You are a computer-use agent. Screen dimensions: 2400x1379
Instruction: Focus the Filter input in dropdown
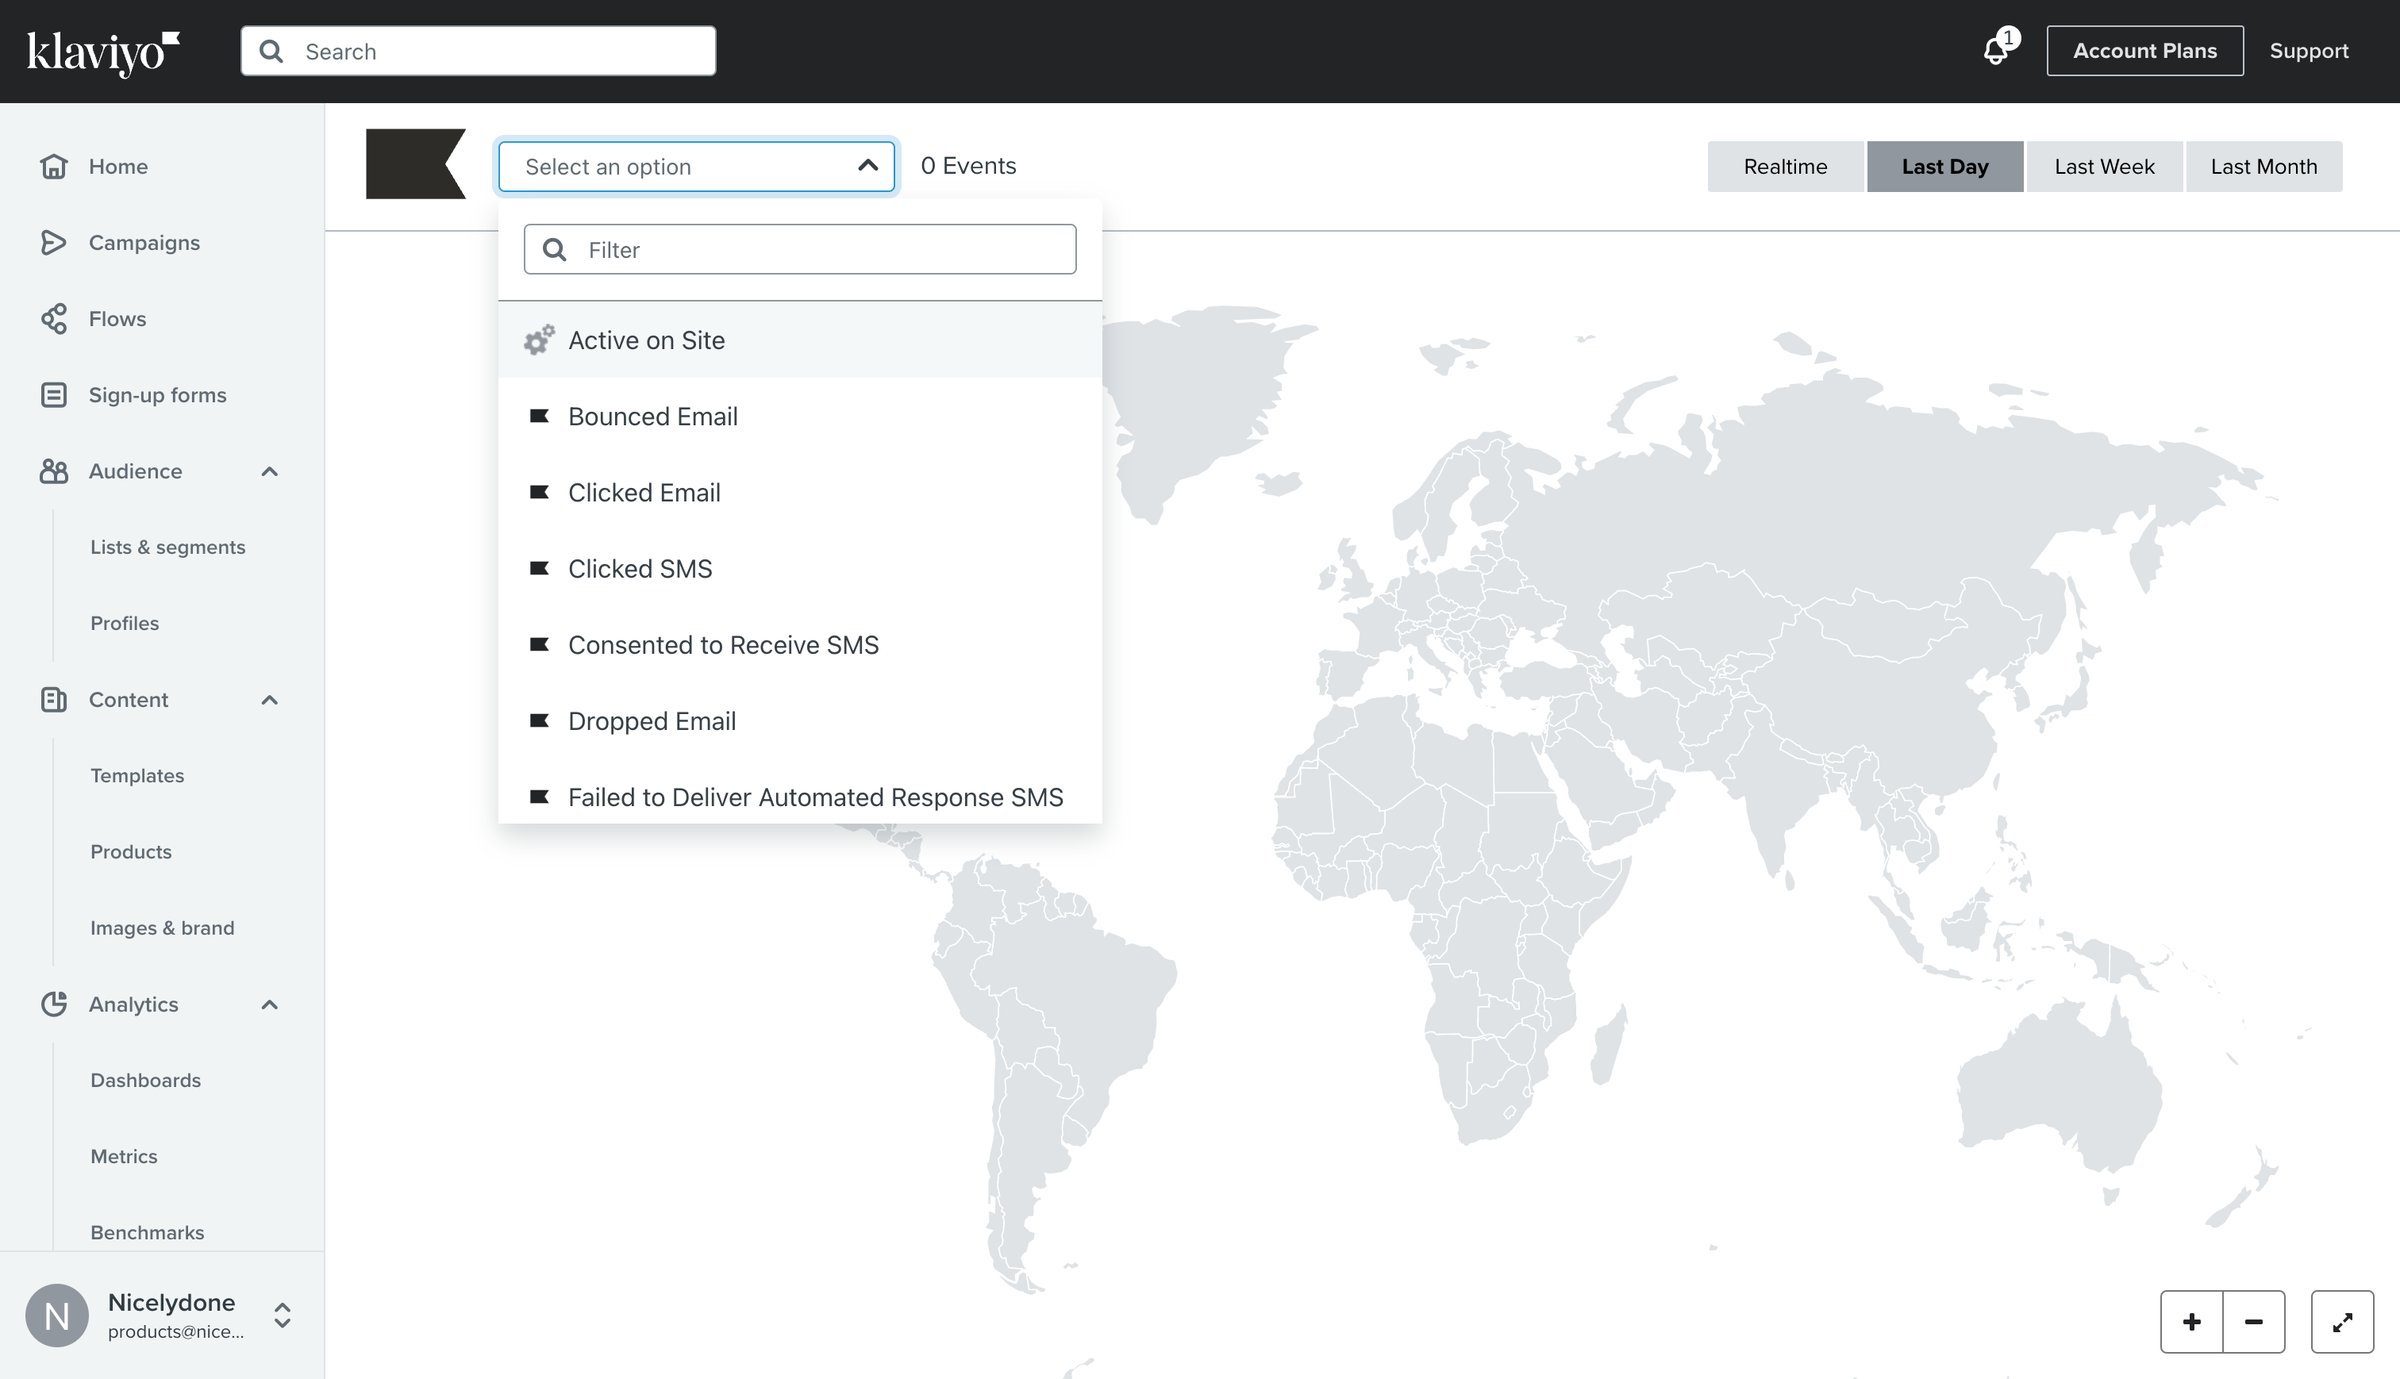click(x=800, y=249)
